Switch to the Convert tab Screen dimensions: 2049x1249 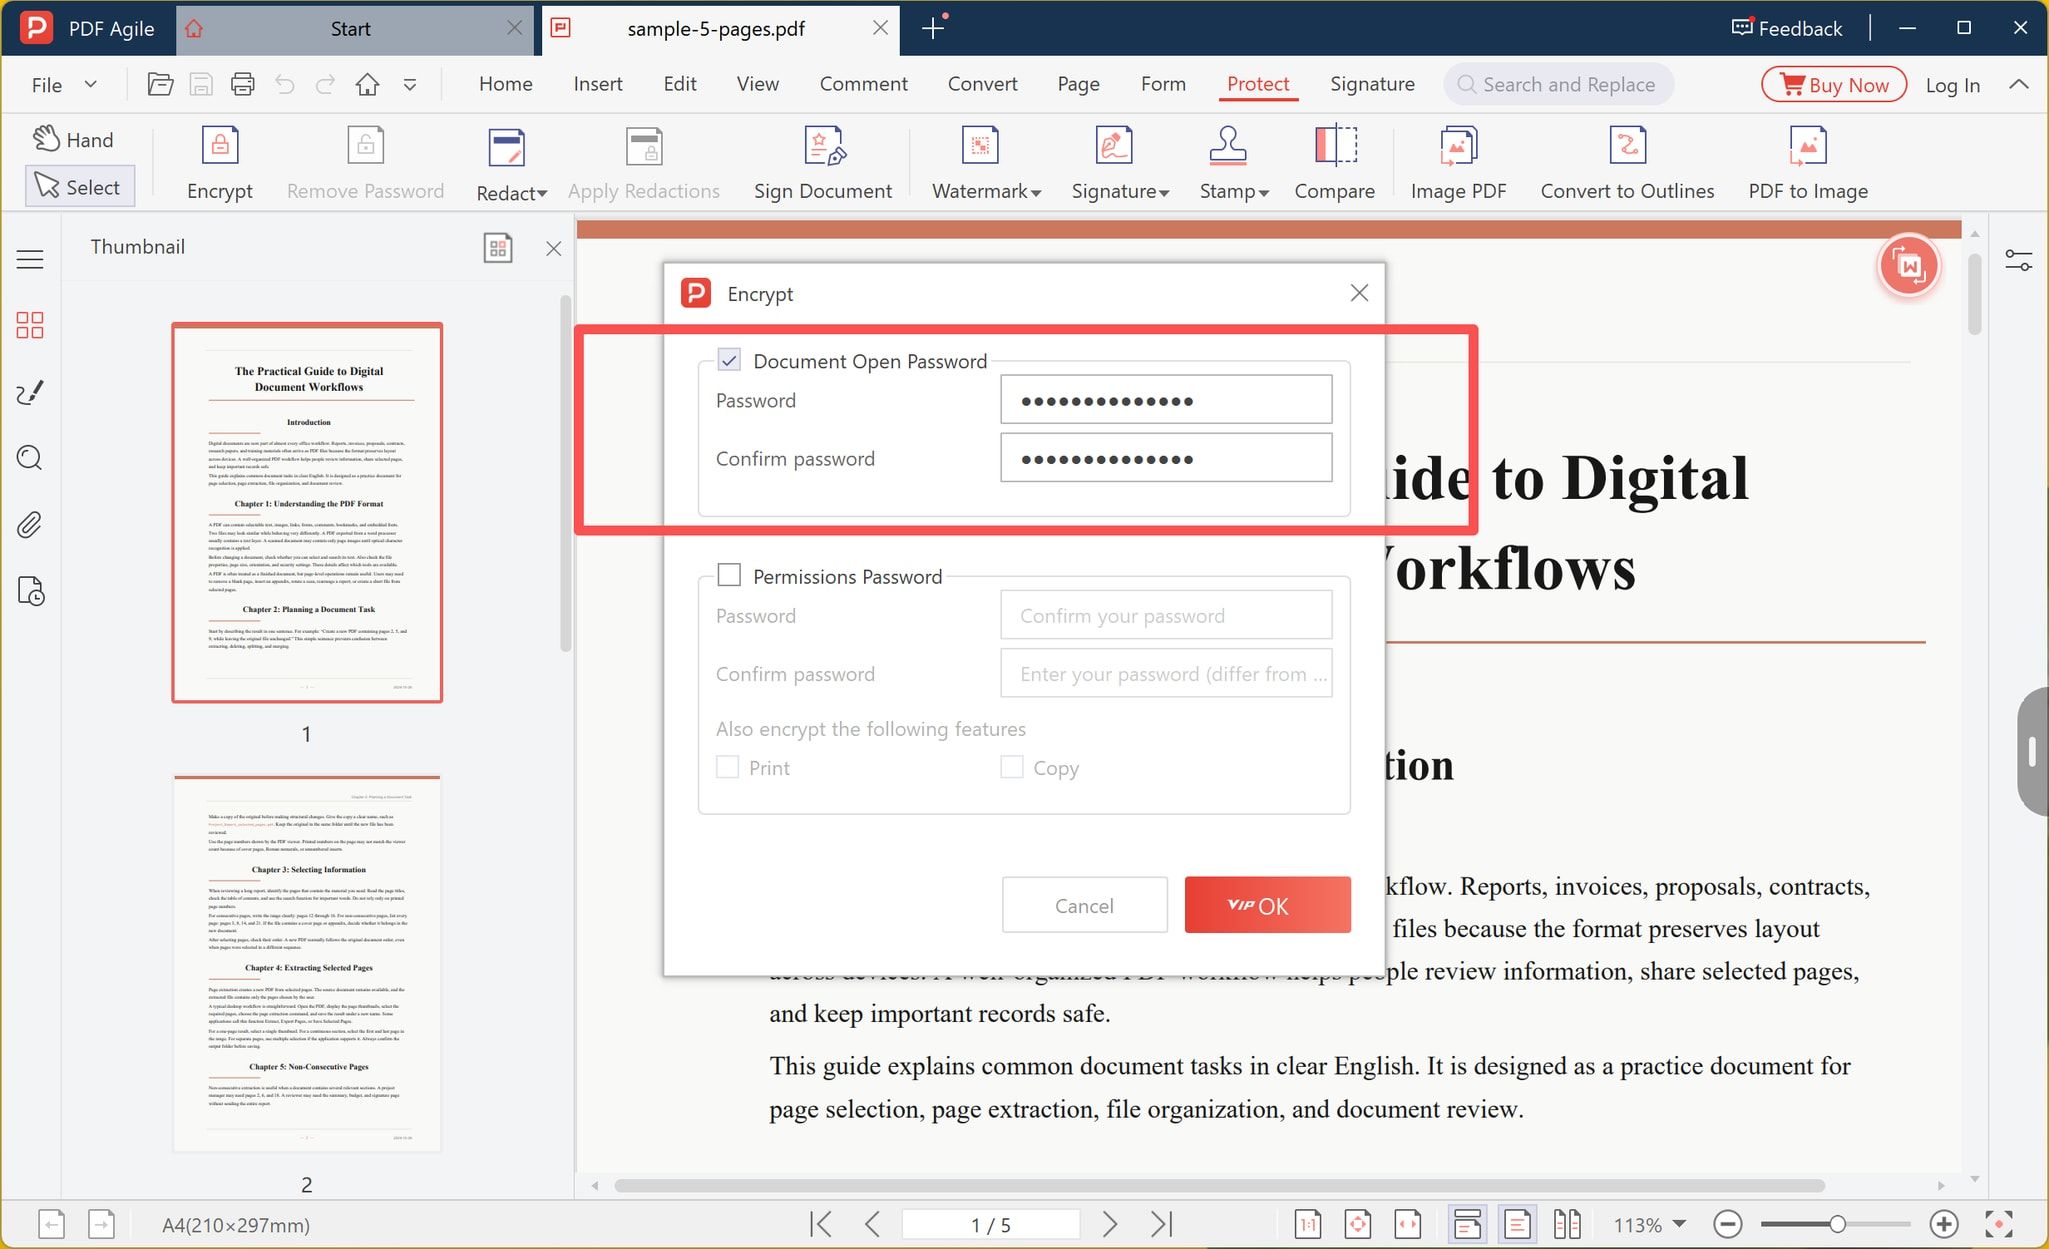(982, 85)
